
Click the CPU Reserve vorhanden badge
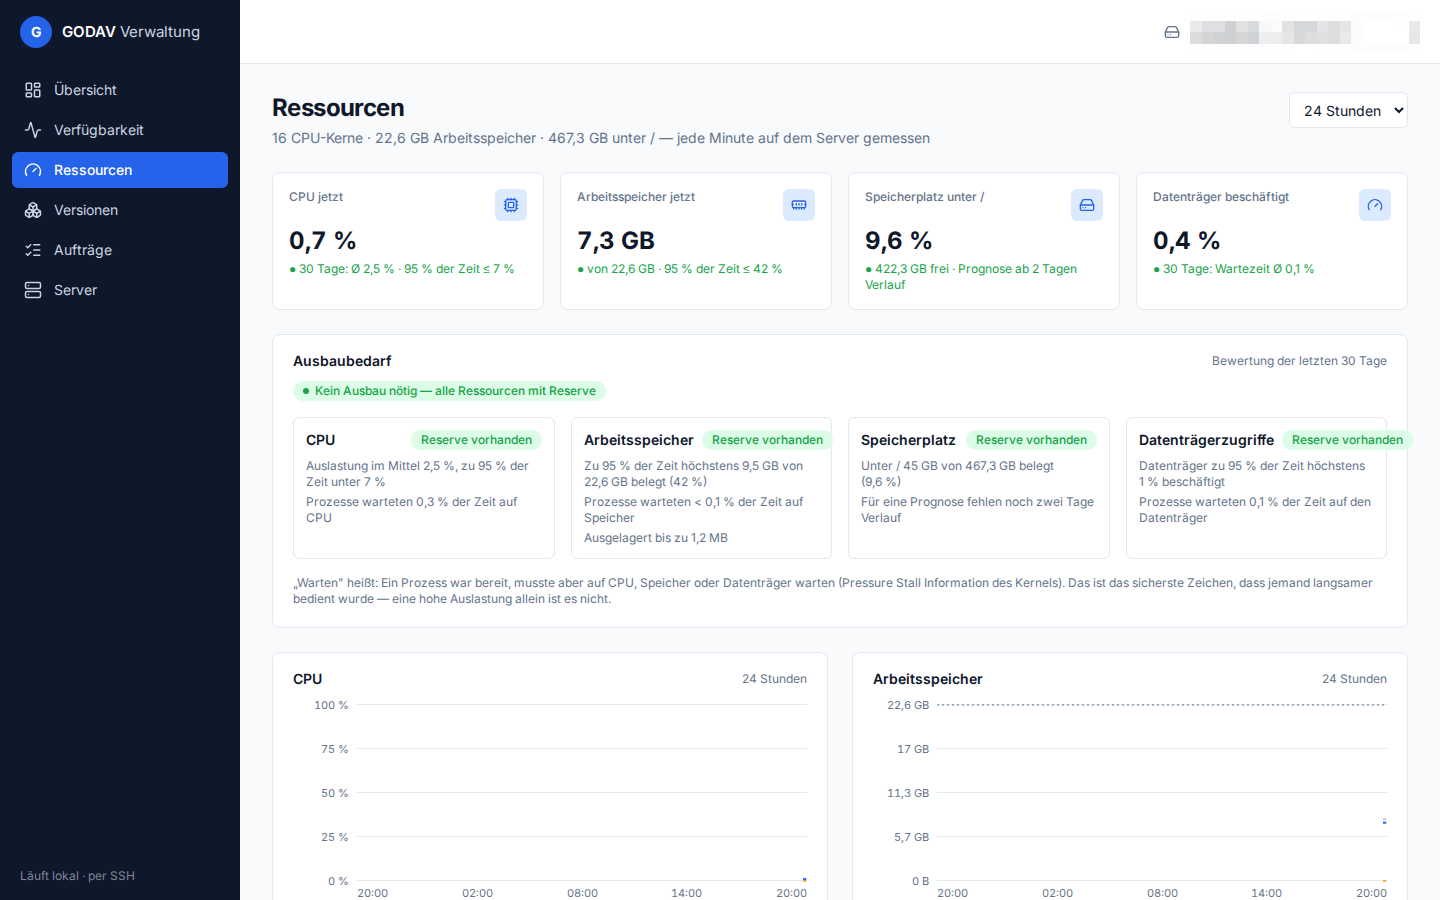(x=476, y=440)
